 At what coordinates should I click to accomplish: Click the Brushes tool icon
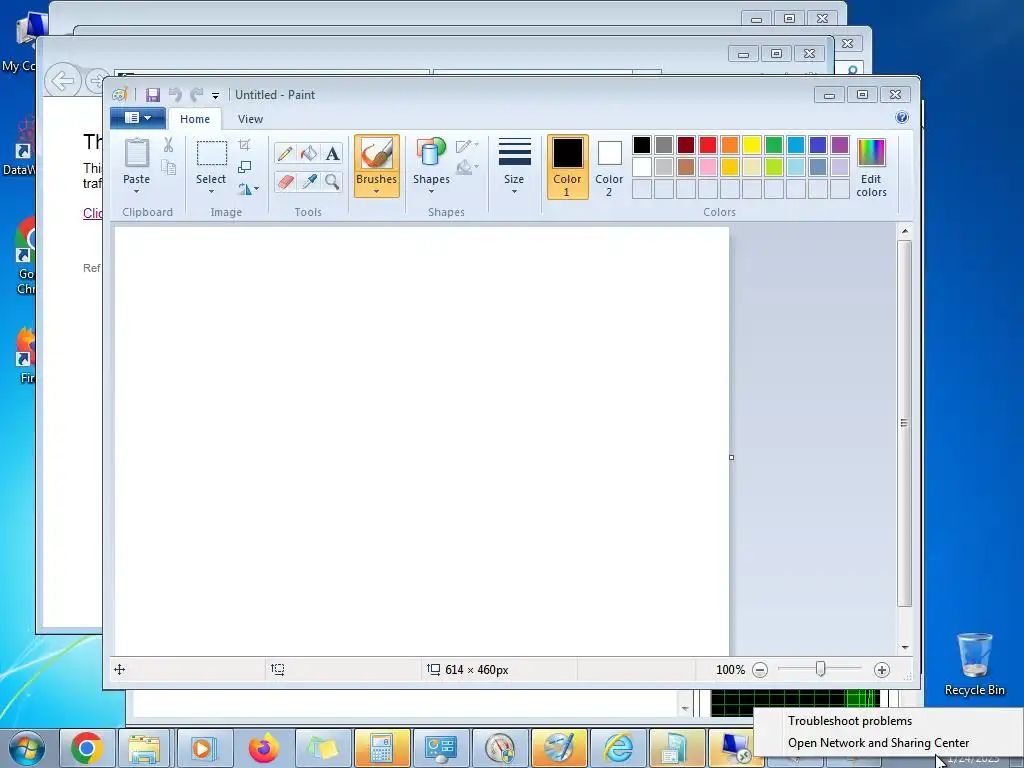(377, 154)
